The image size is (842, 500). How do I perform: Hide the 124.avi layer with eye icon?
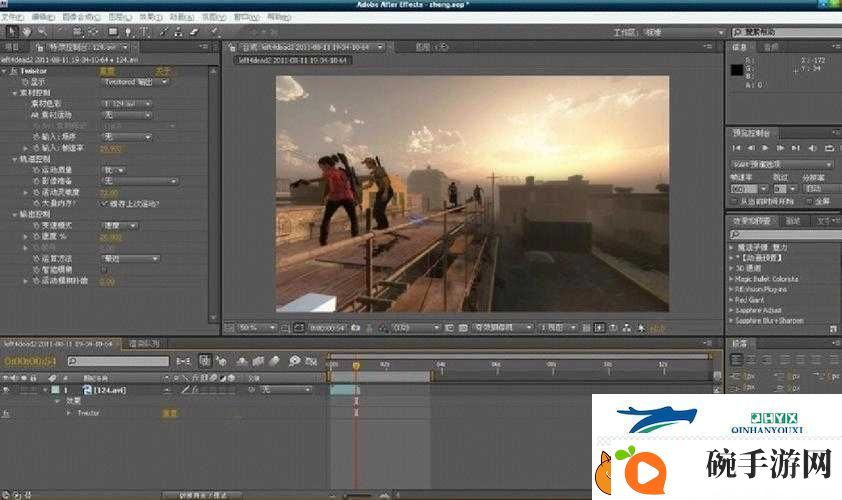pyautogui.click(x=6, y=390)
